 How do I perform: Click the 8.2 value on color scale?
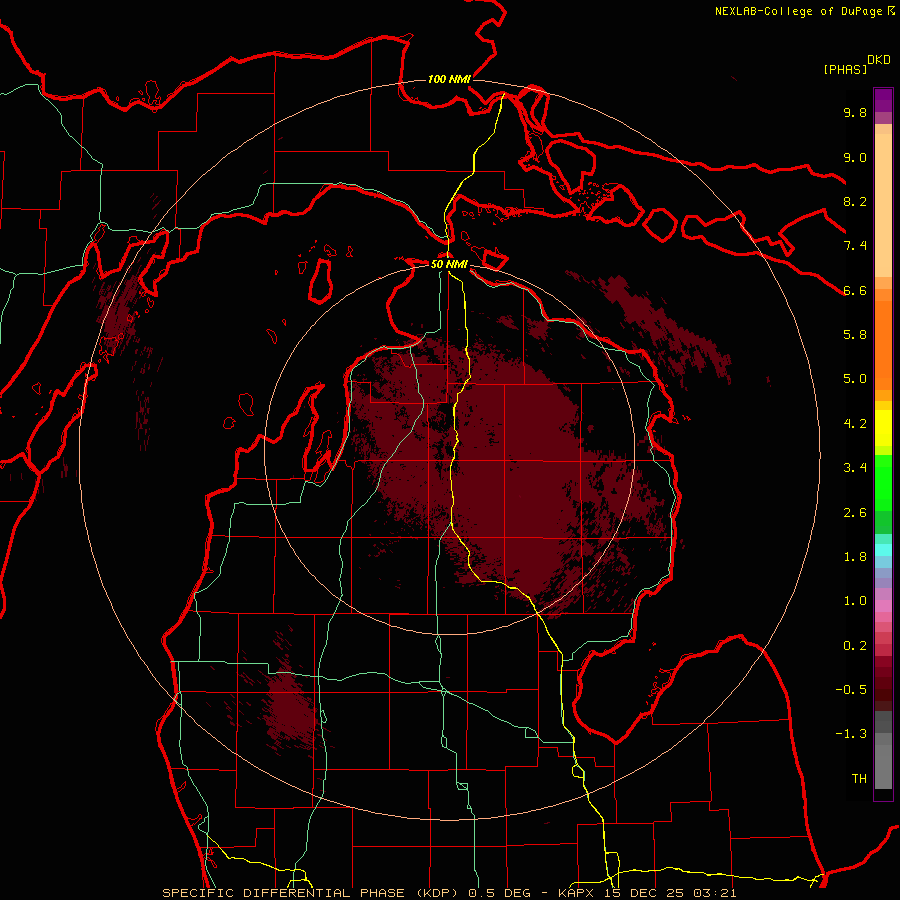(x=855, y=201)
